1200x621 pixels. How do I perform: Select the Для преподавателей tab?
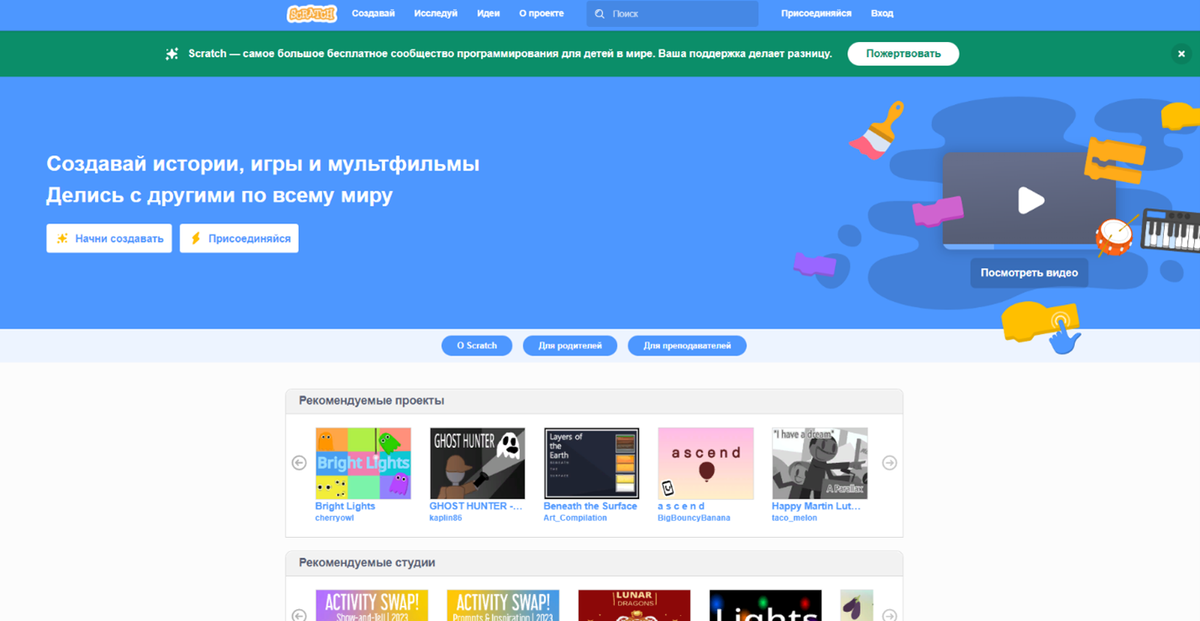click(x=687, y=344)
